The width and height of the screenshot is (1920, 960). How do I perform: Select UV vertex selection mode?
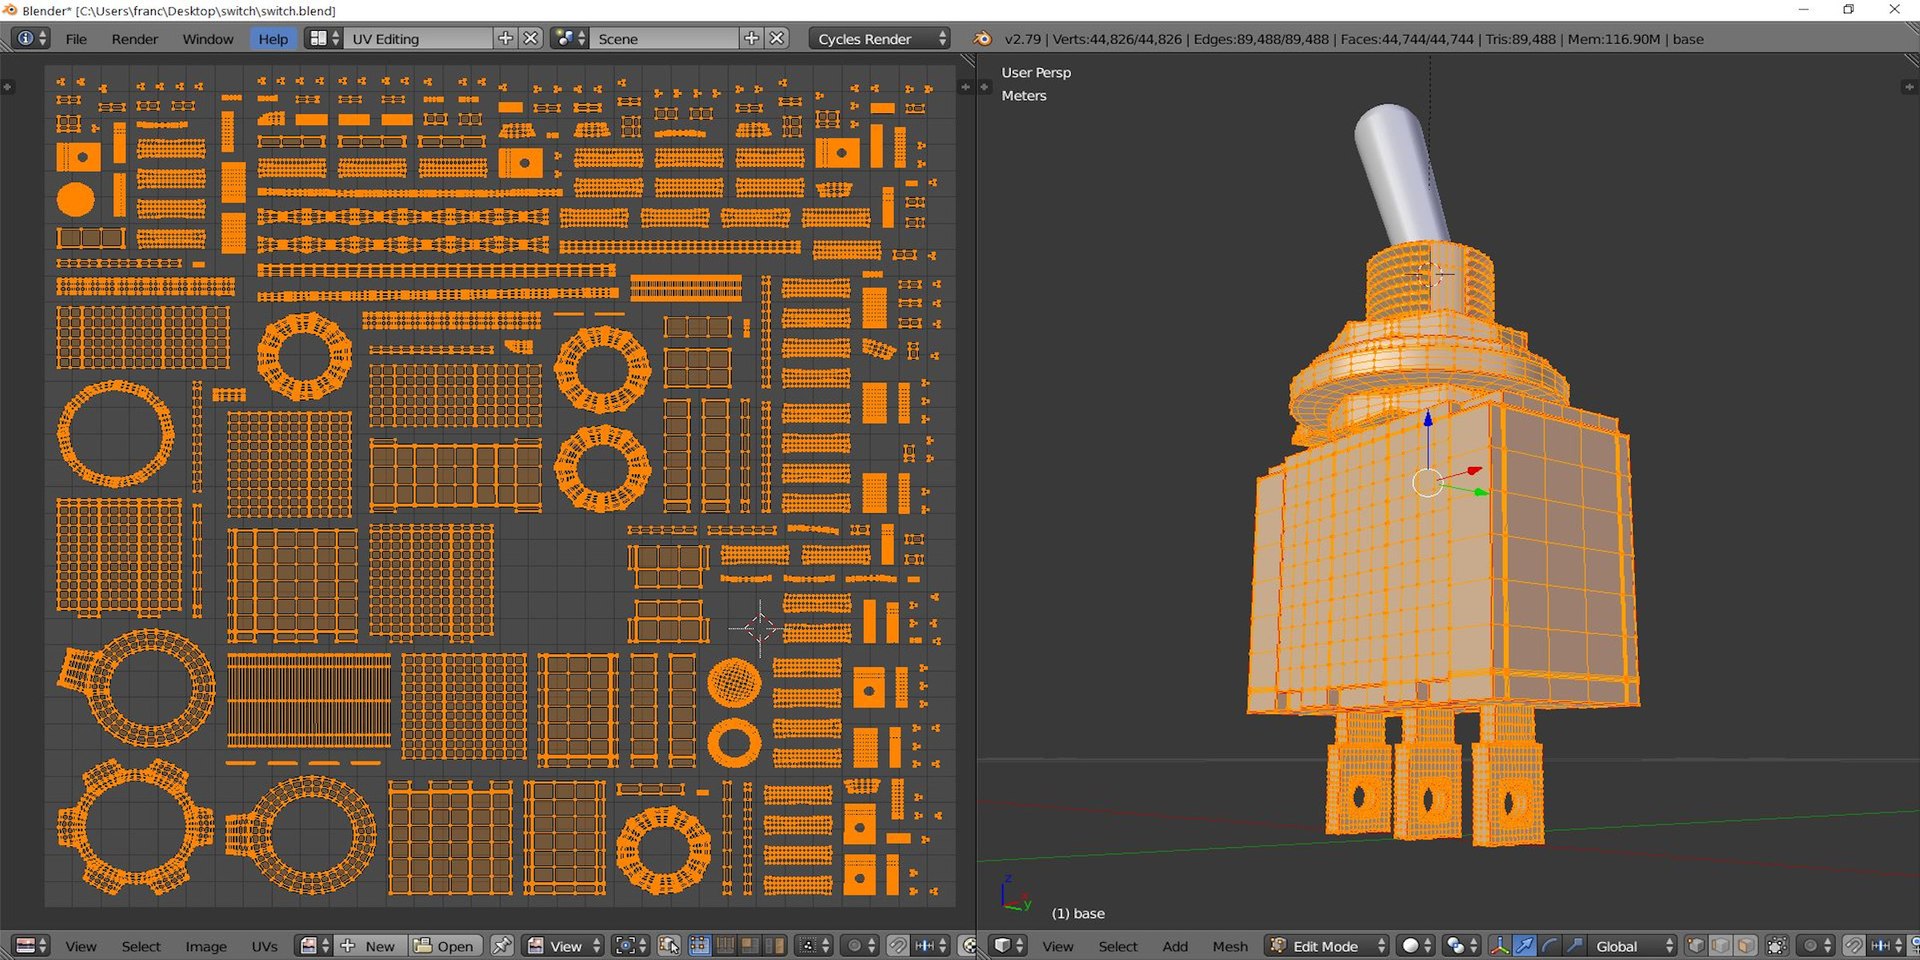[x=700, y=946]
